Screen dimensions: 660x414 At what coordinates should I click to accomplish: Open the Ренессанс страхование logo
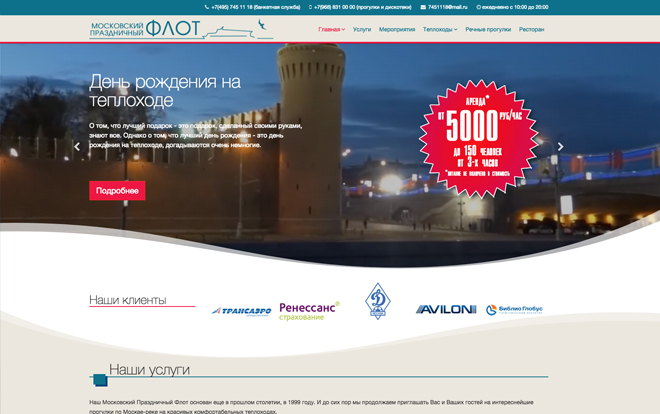[x=309, y=311]
